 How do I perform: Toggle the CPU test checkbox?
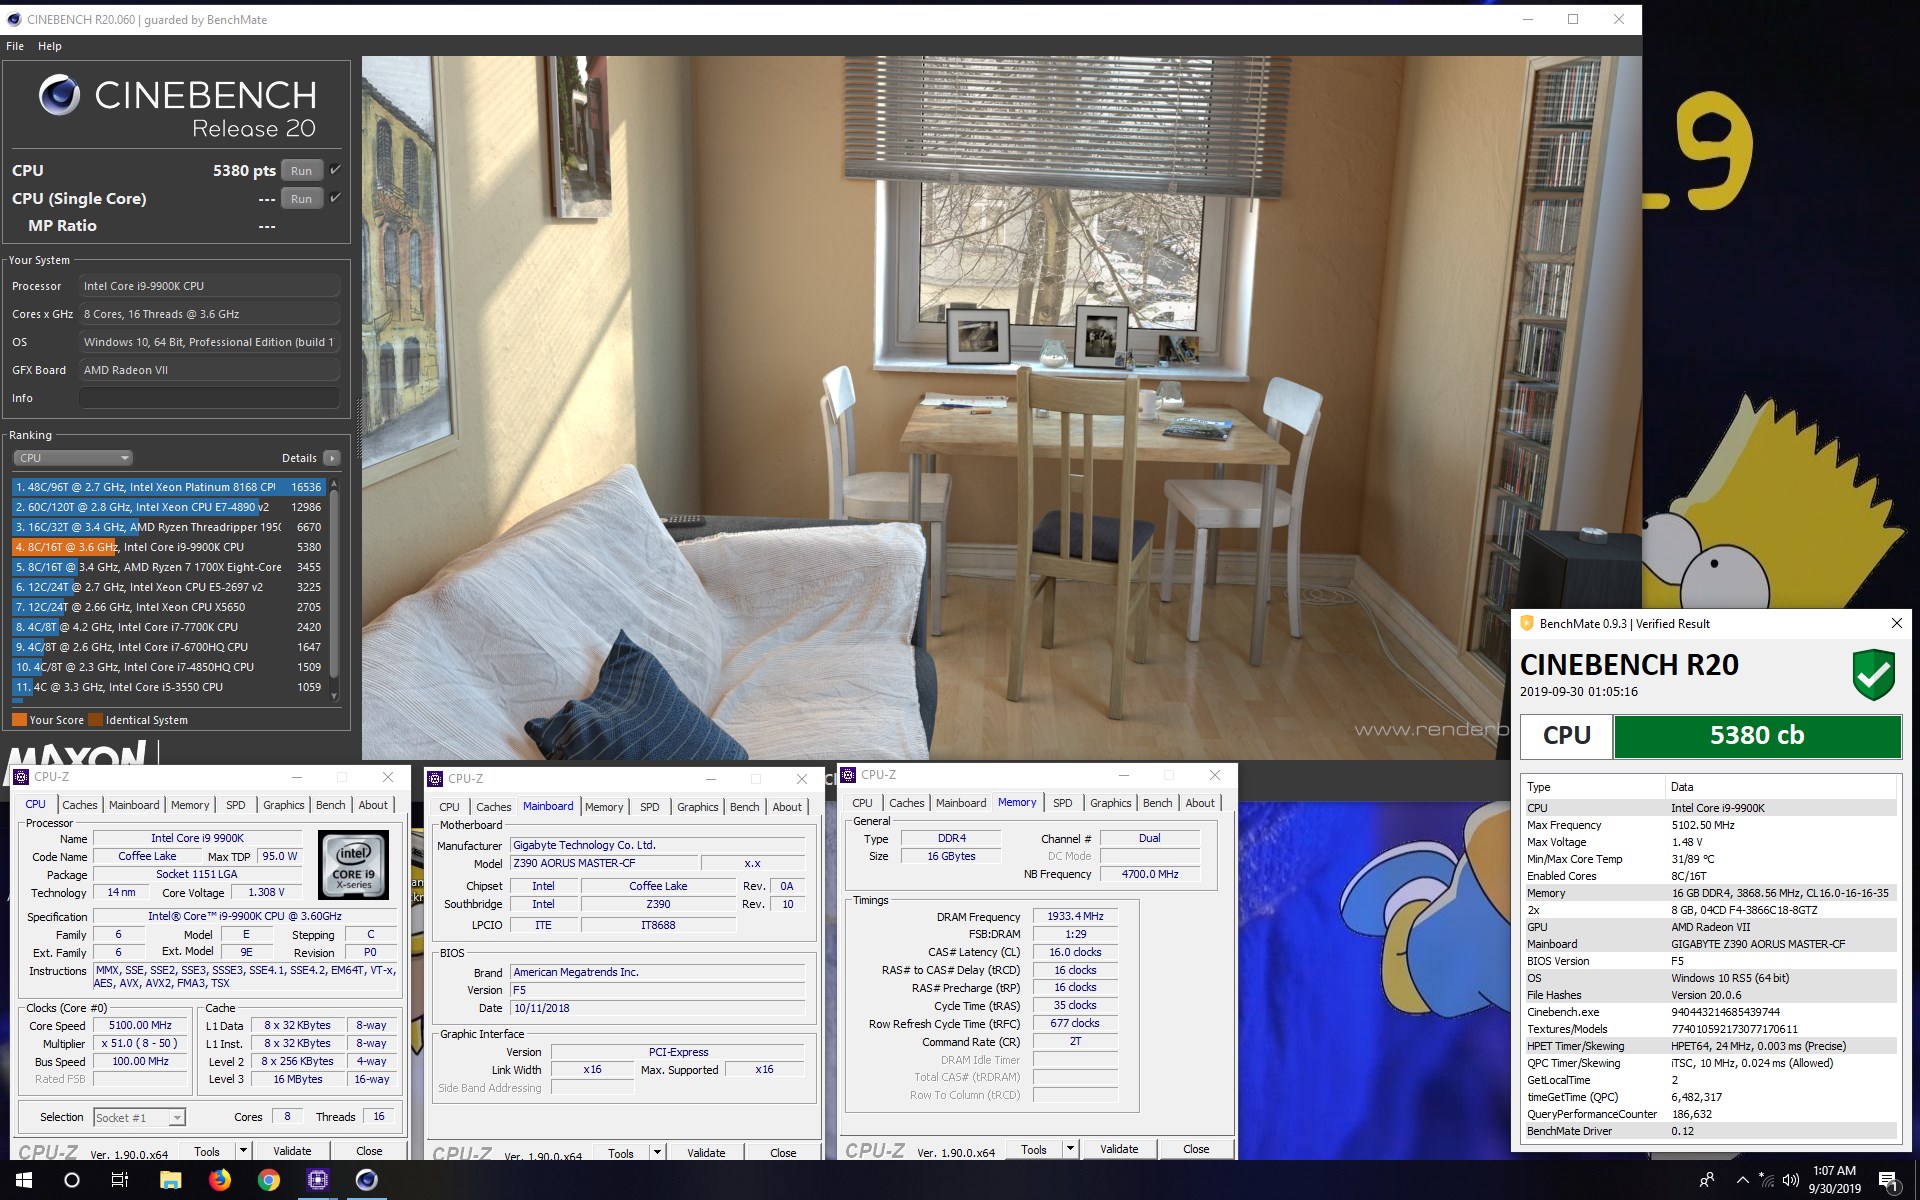336,169
